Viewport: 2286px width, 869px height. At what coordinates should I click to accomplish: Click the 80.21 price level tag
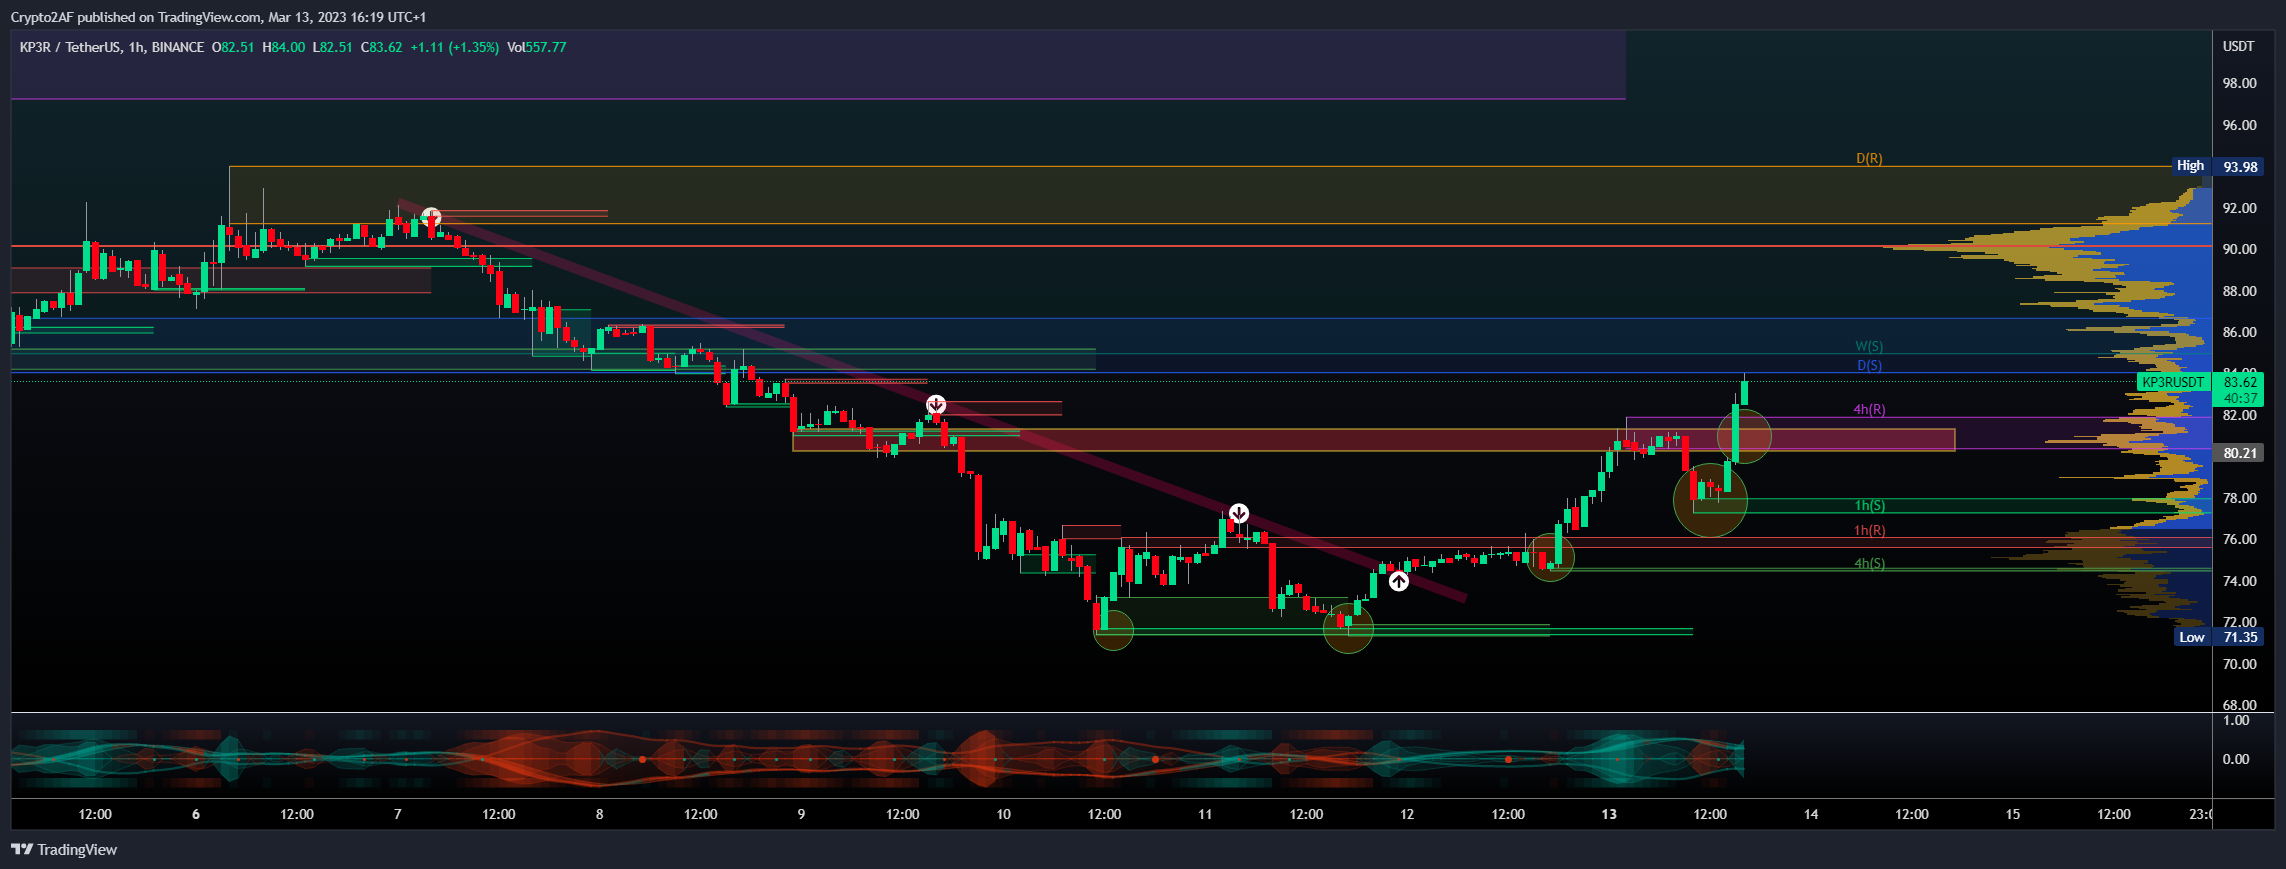[x=2240, y=453]
